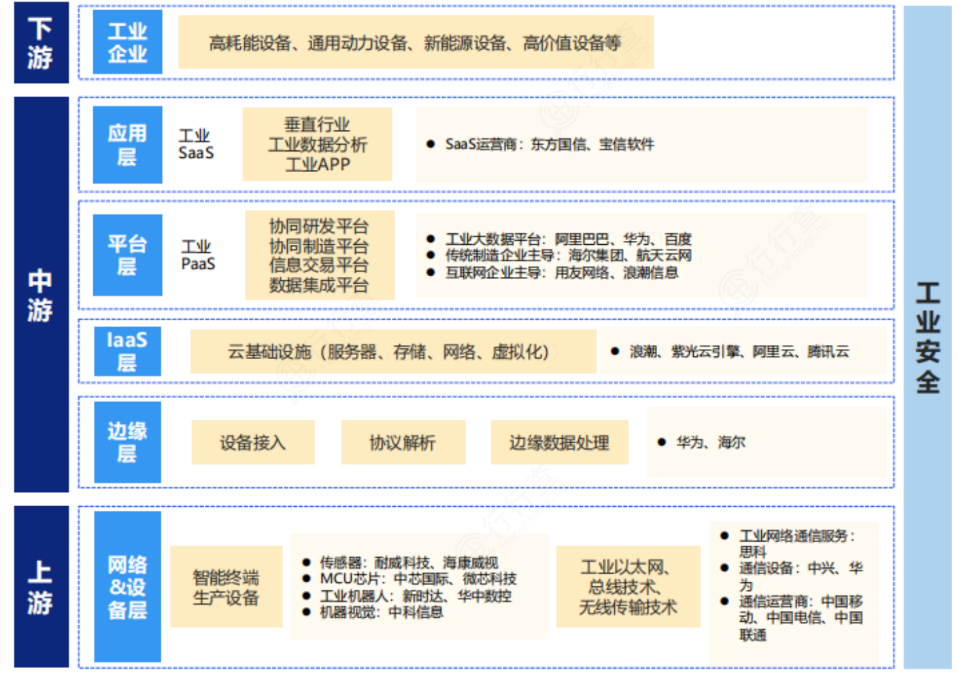Click the 应用层 blue label box

pos(127,145)
